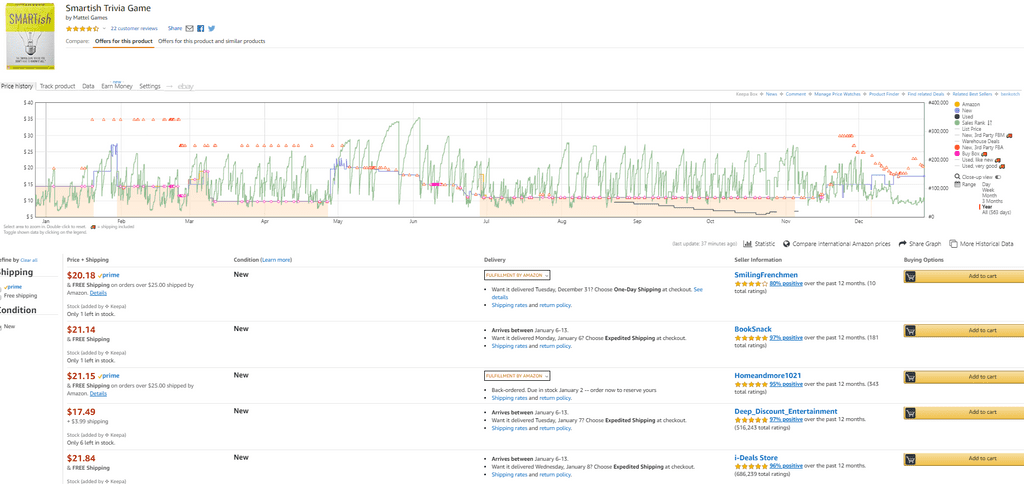The image size is (1024, 484).
Task: Click the email share envelope icon
Action: [x=190, y=29]
